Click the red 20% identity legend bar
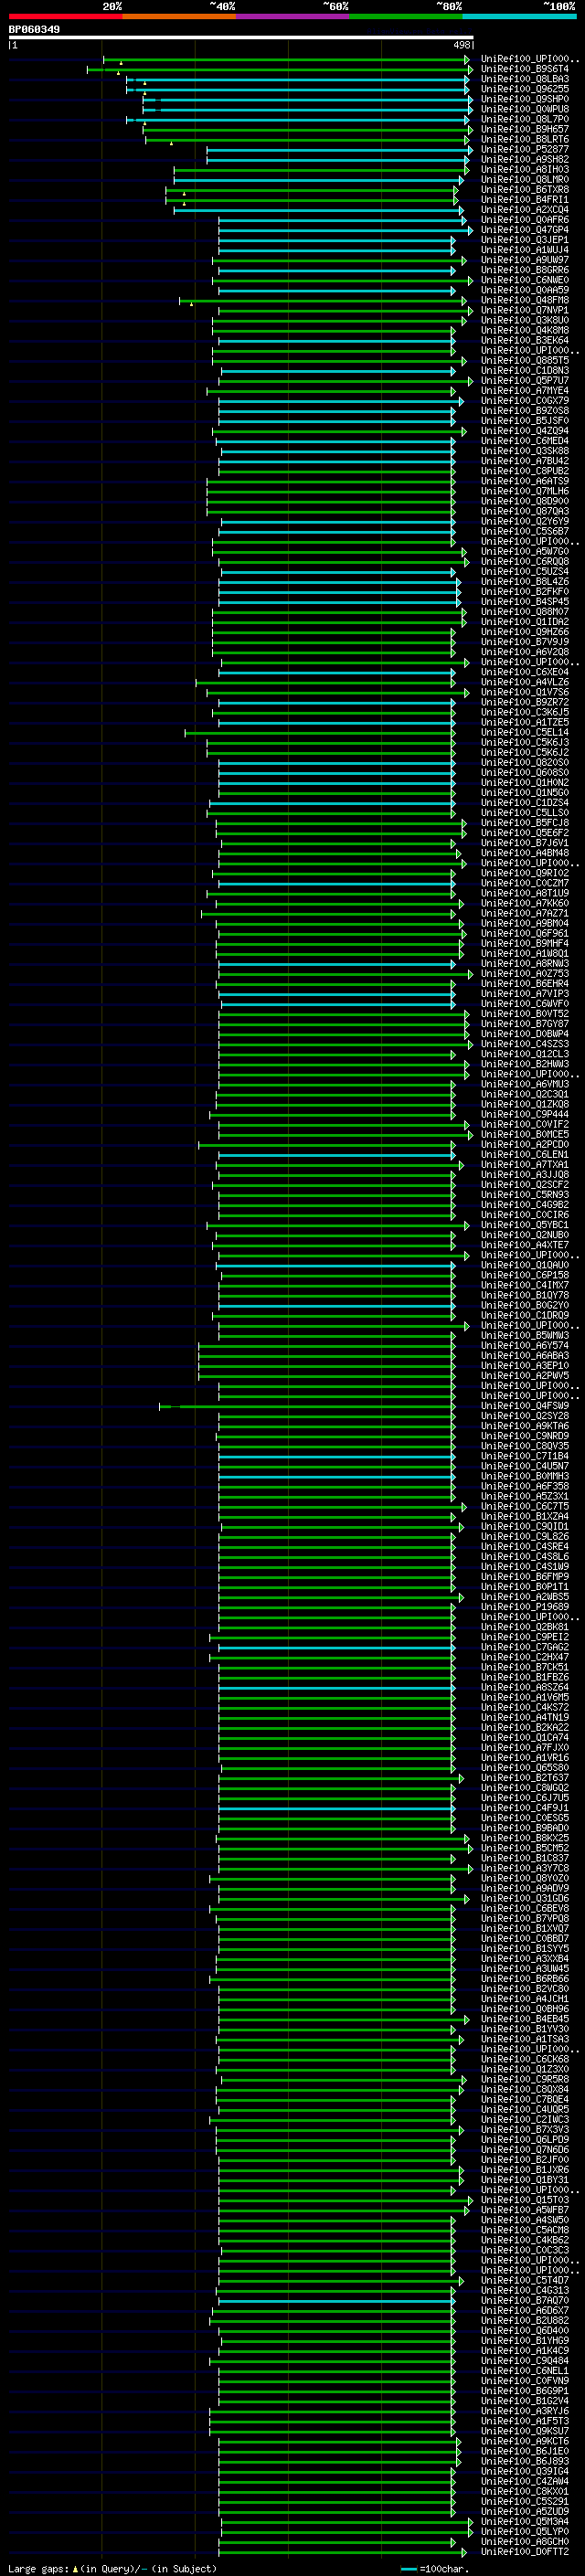The height and width of the screenshot is (2576, 585). pyautogui.click(x=65, y=16)
